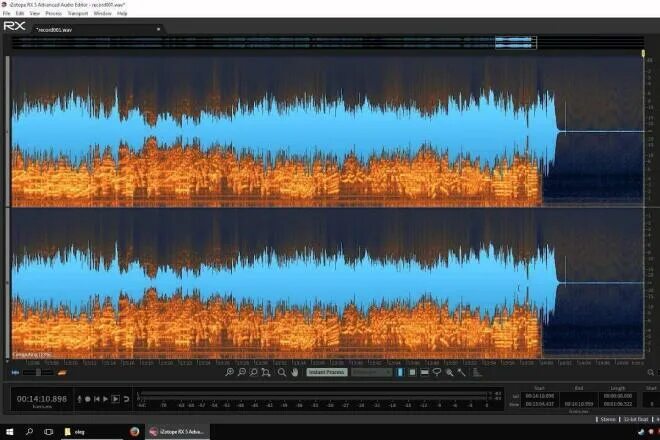Image resolution: width=660 pixels, height=440 pixels.
Task: Click the magnifier icon at toolbar's right end
Action: tap(651, 372)
